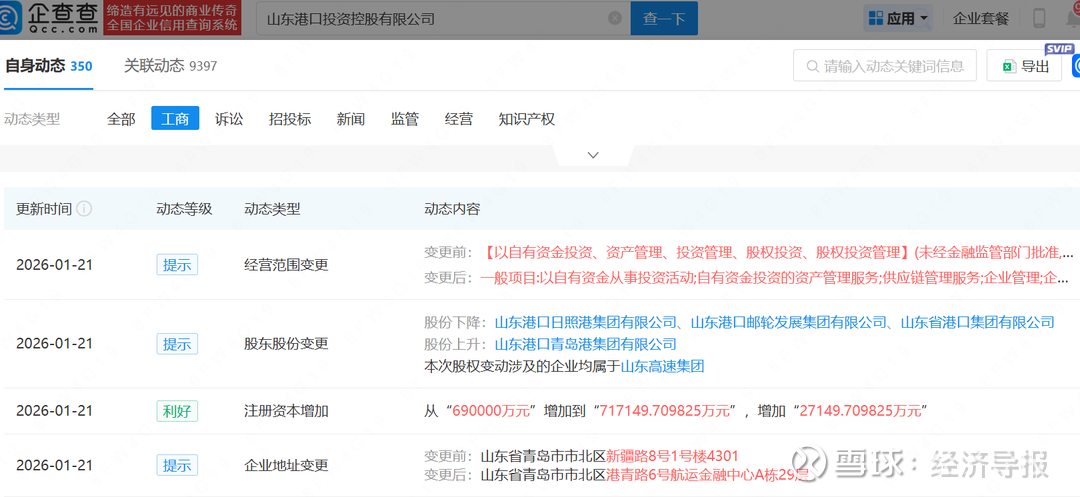
Task: Click the Qcc.com logo
Action: (51, 18)
